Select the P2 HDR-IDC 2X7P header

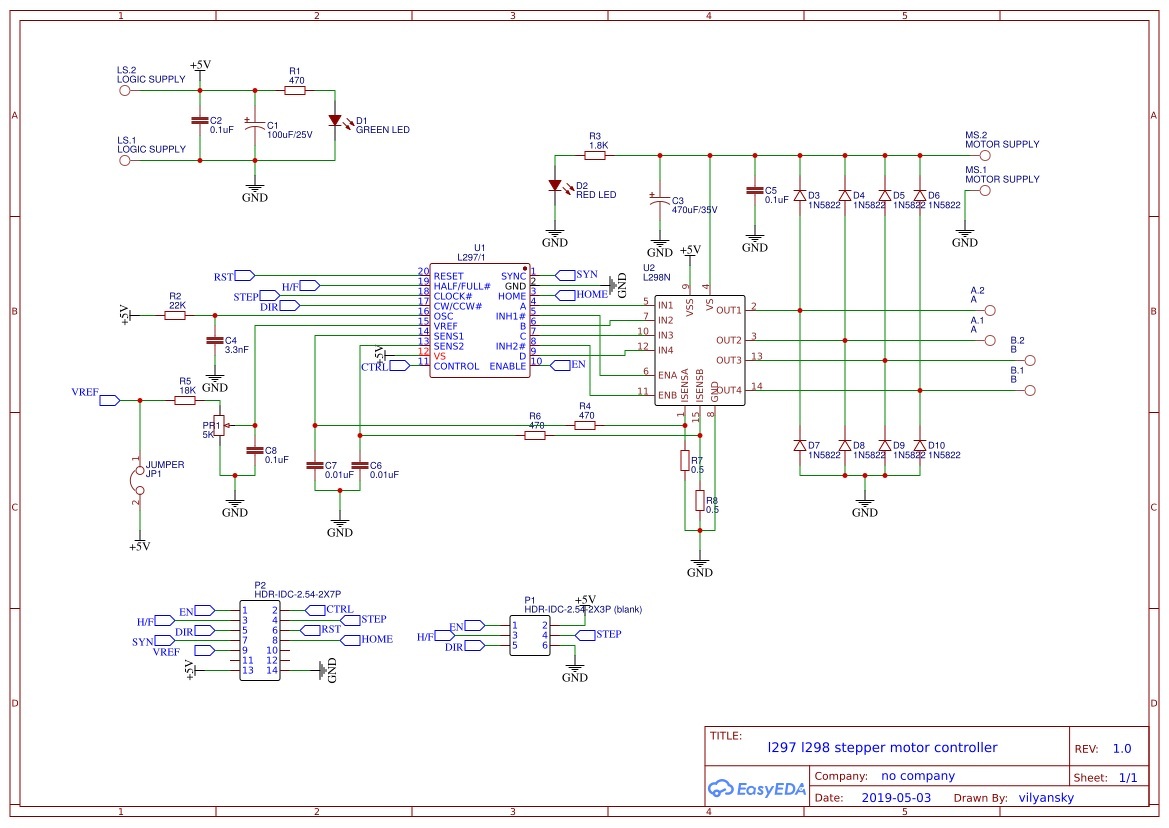point(259,641)
